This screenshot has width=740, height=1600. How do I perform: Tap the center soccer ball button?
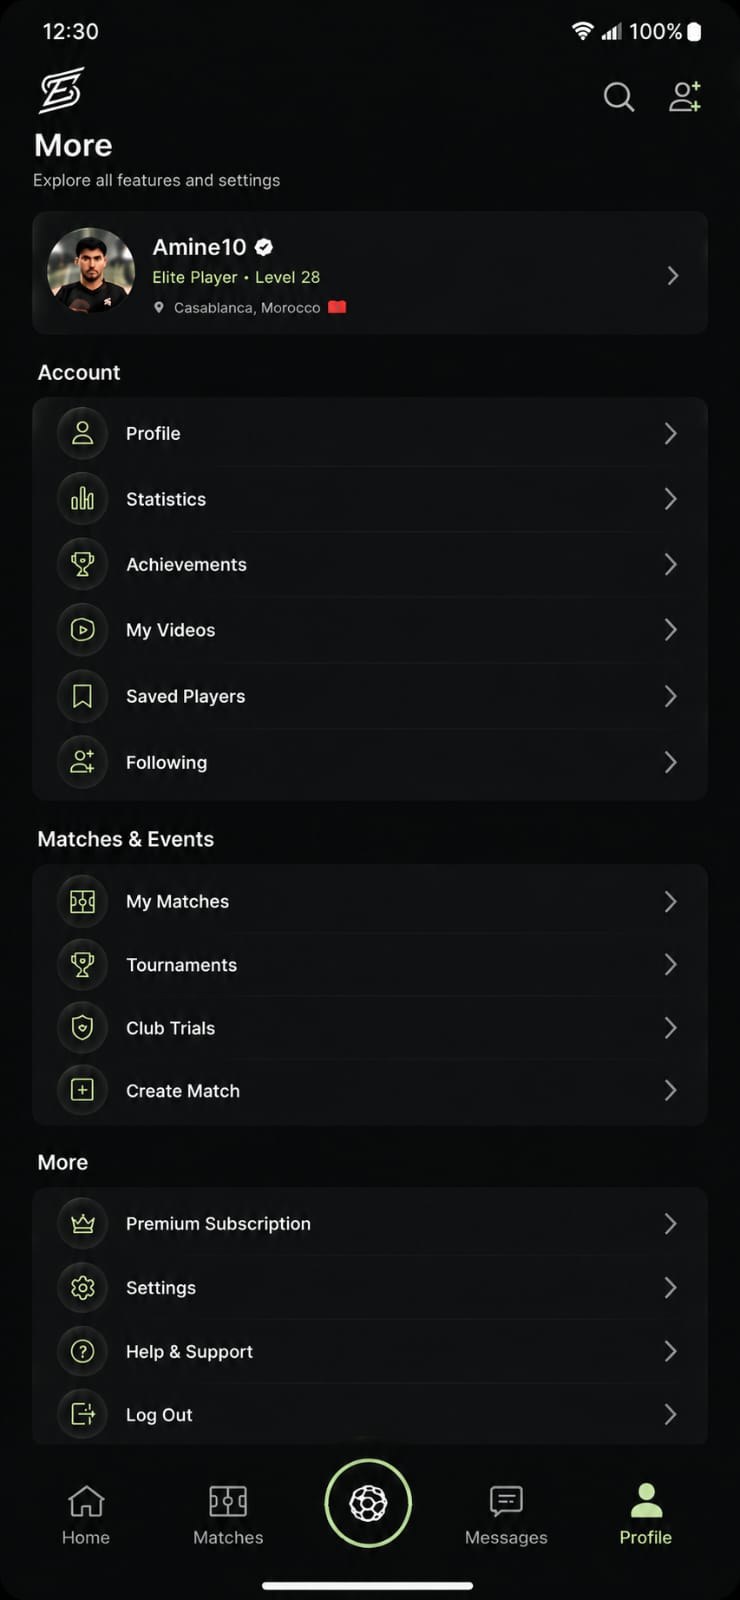click(x=368, y=1503)
